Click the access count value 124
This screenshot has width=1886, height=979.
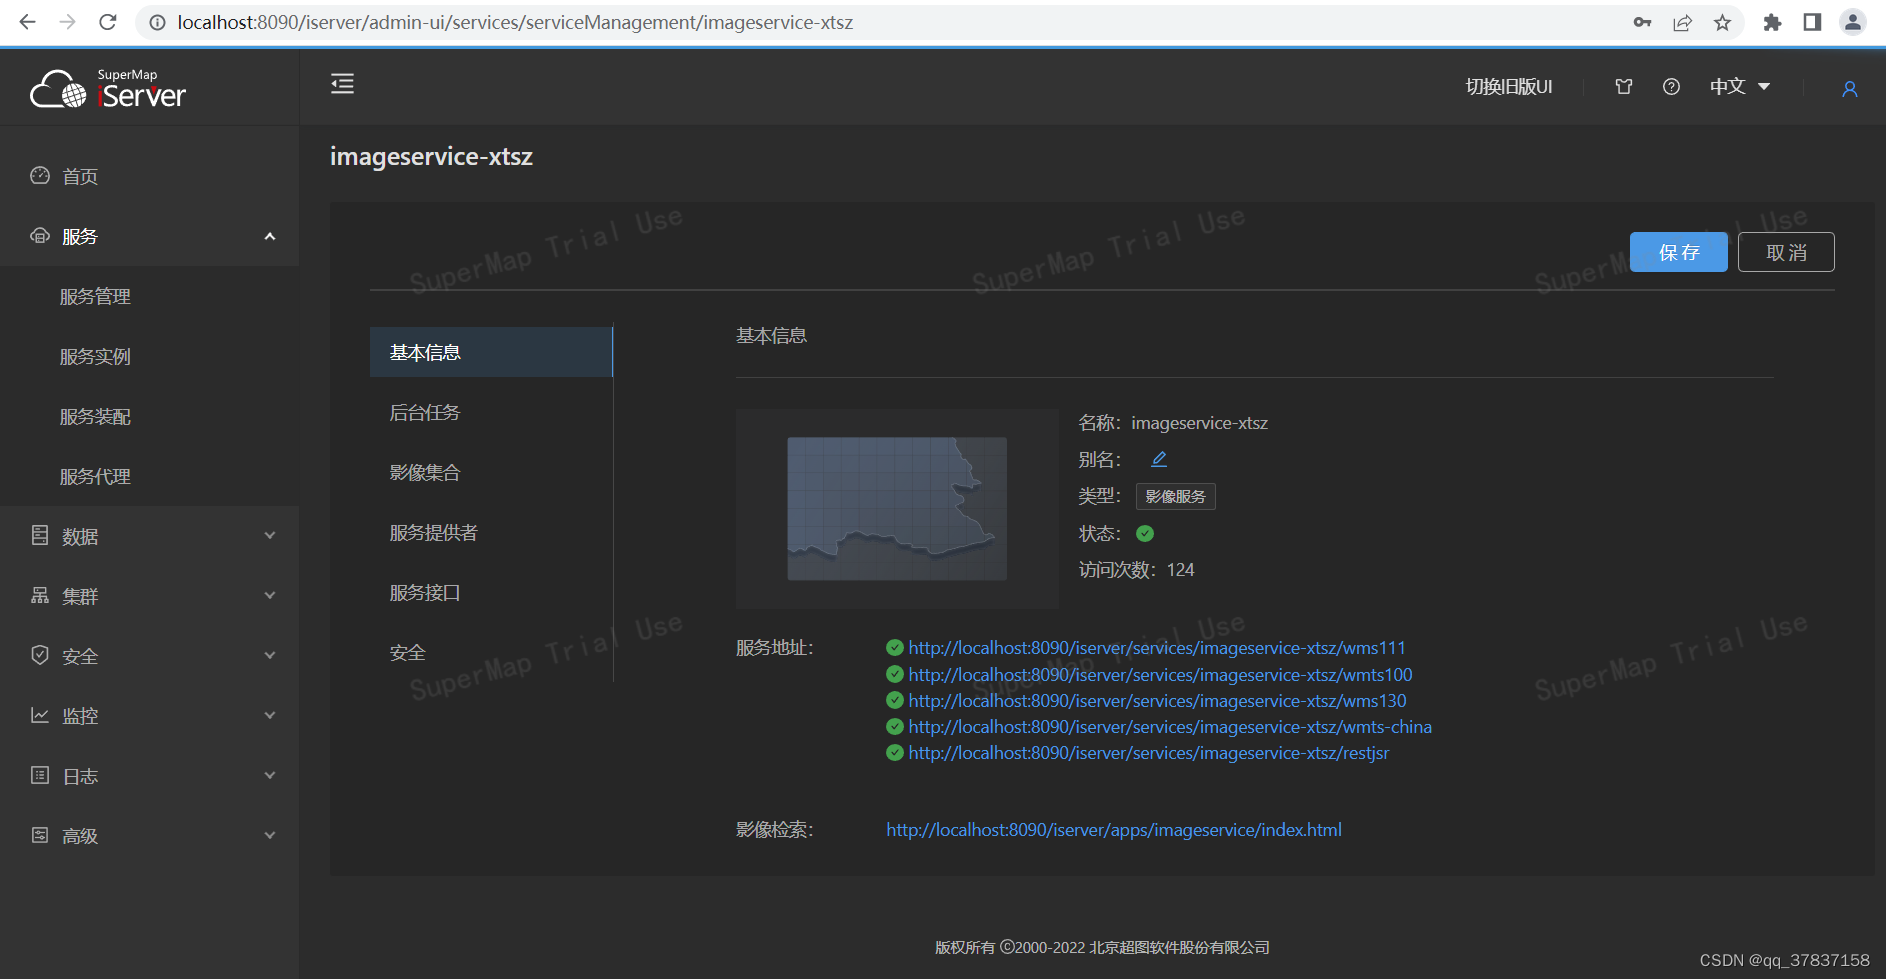1180,570
